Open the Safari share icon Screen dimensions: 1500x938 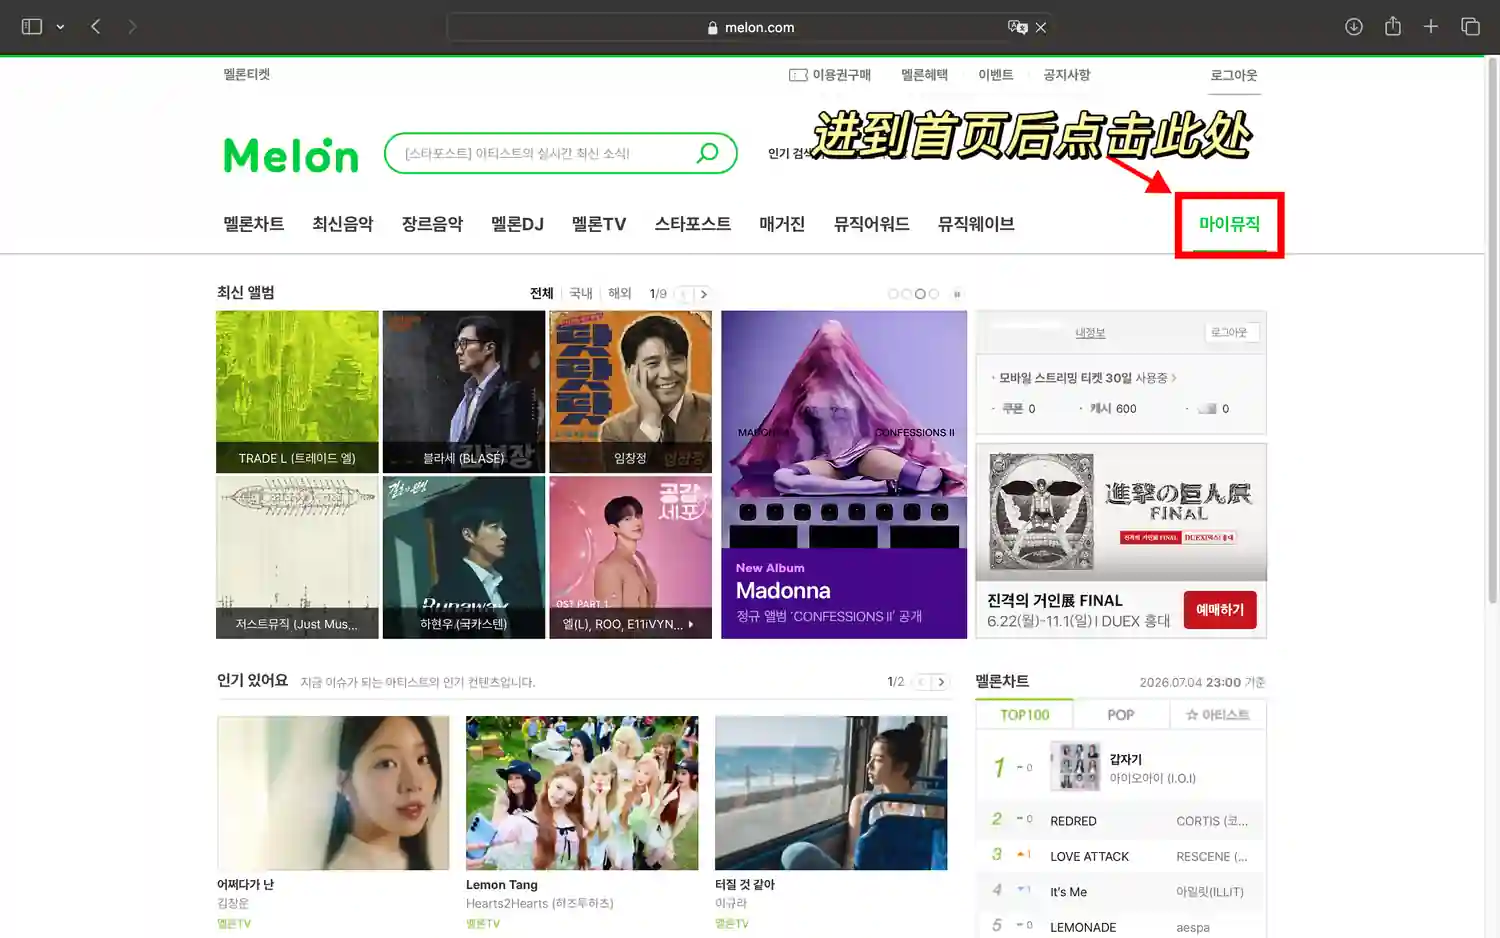coord(1393,26)
